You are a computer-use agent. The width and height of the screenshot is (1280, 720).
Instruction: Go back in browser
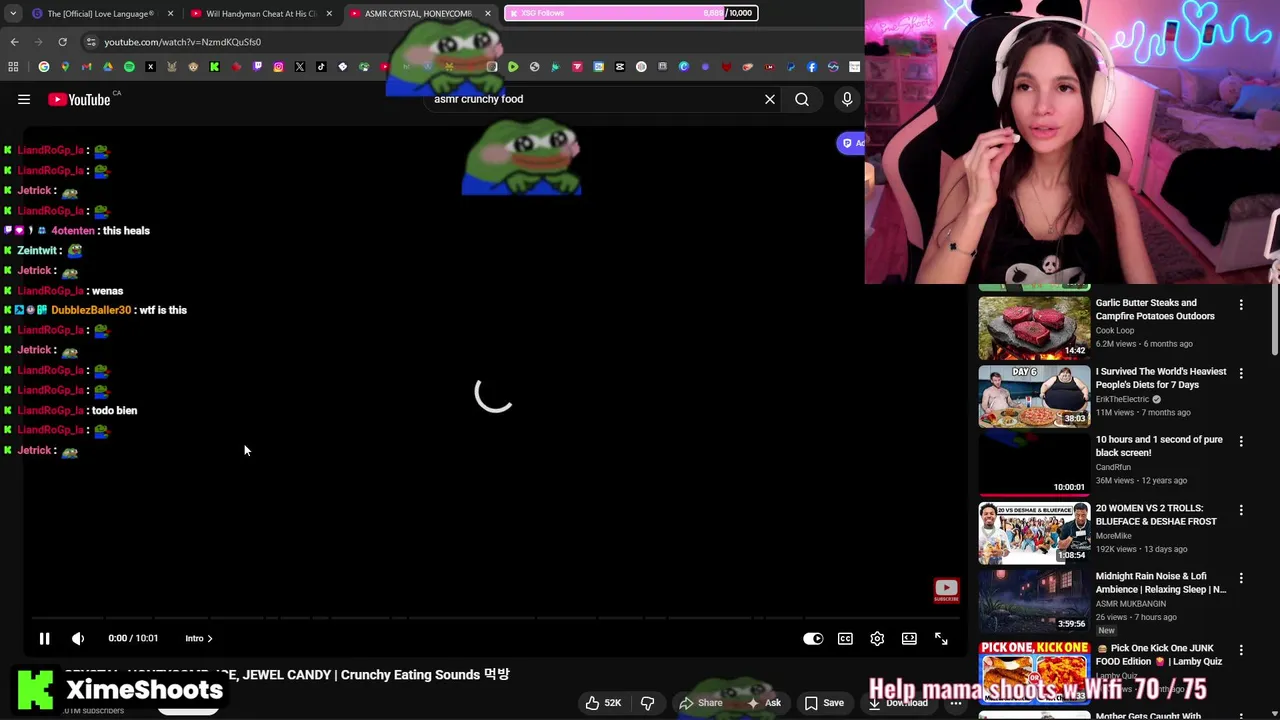pyautogui.click(x=14, y=42)
